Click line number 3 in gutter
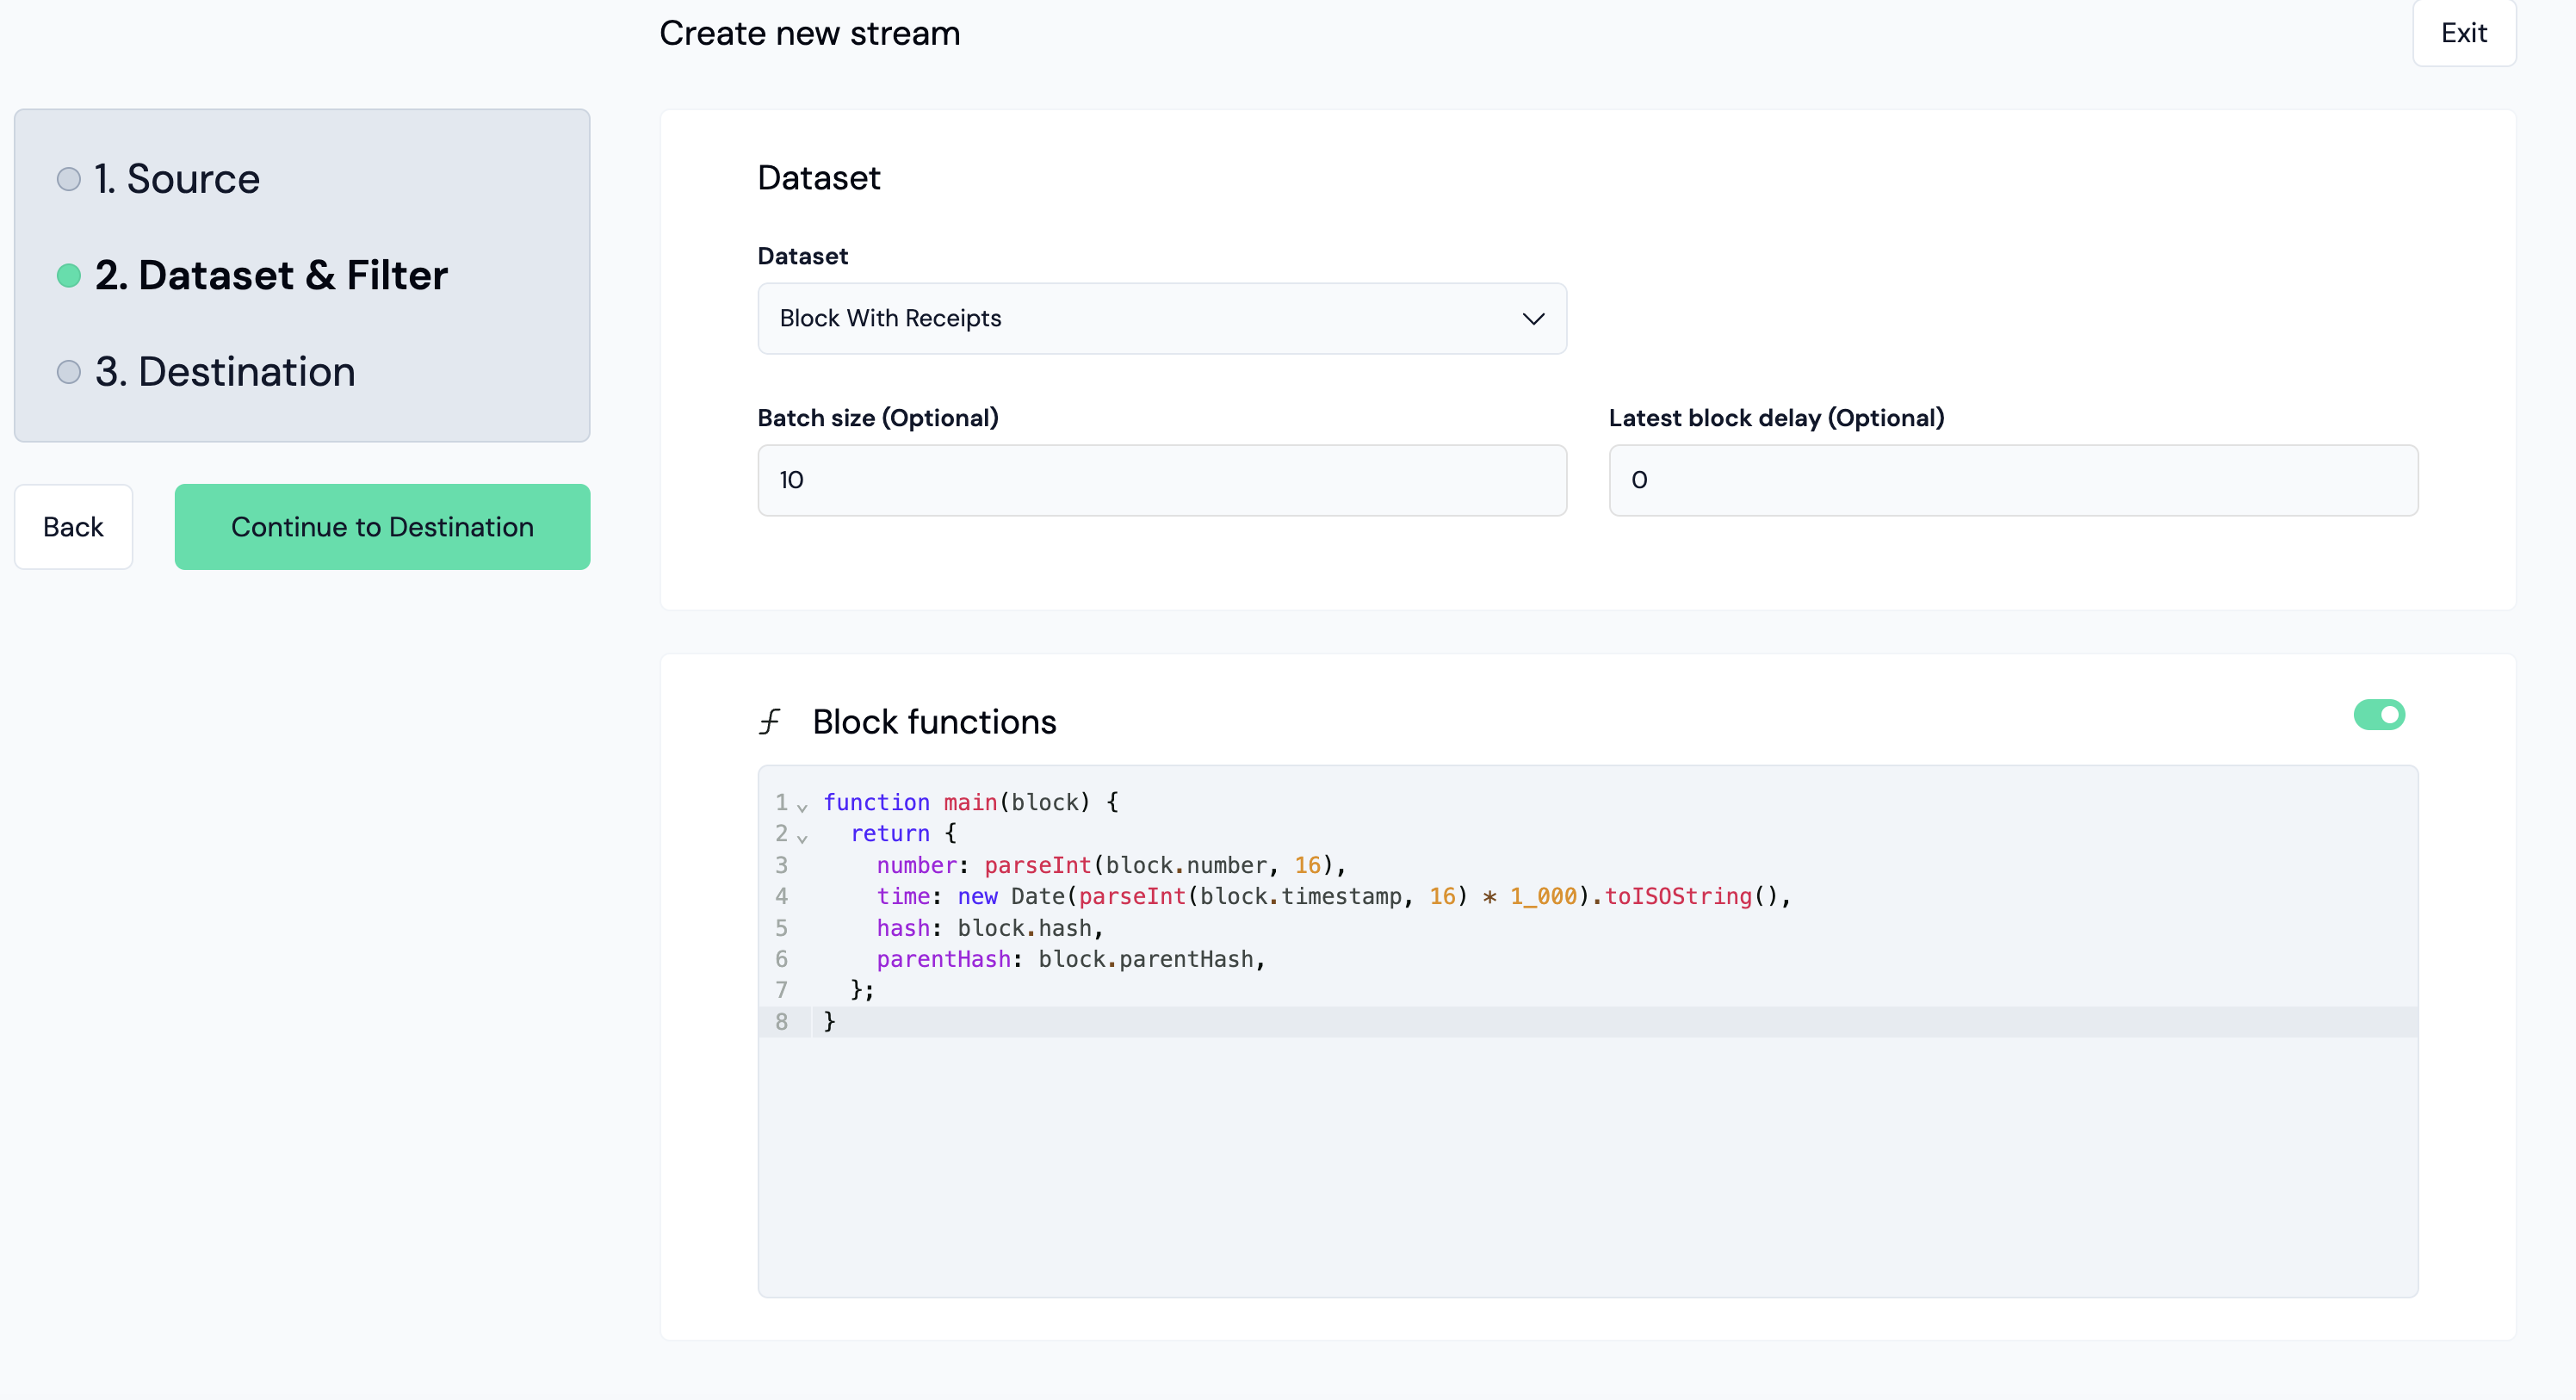Screen dimensions: 2576x1400 pos(781,865)
